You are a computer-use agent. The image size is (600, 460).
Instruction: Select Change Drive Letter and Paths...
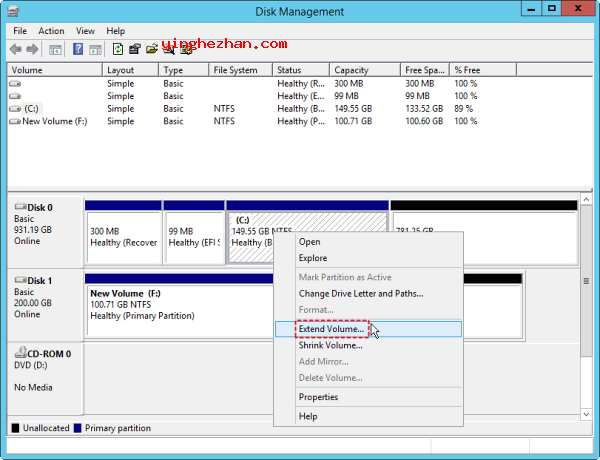(360, 293)
